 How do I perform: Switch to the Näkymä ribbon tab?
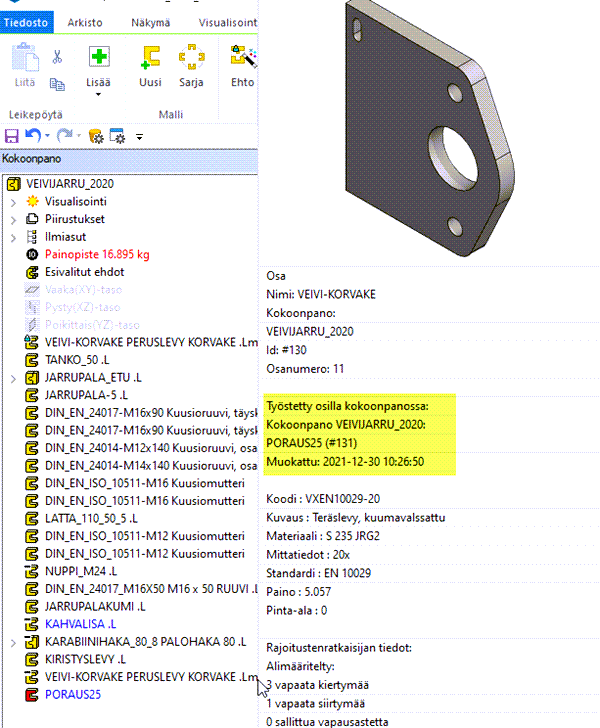pyautogui.click(x=152, y=21)
